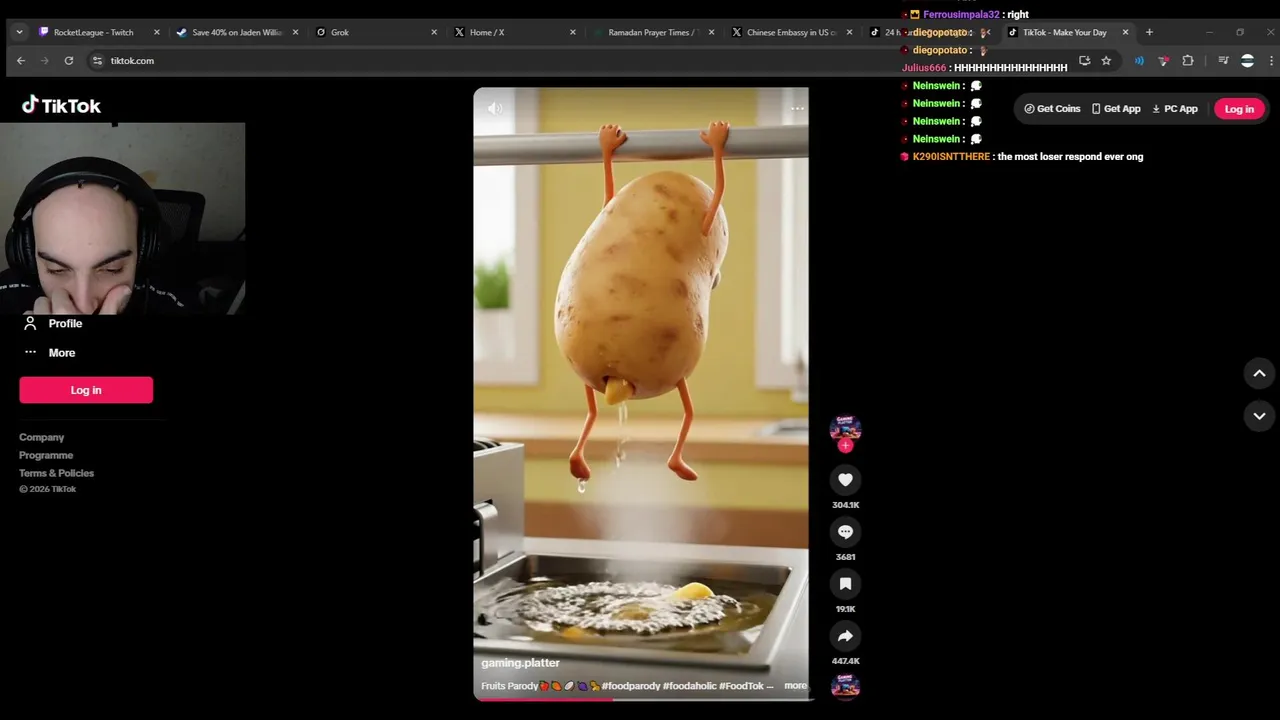Click the '304.1K' like count
Screen dimensions: 1280x720
[x=845, y=505]
